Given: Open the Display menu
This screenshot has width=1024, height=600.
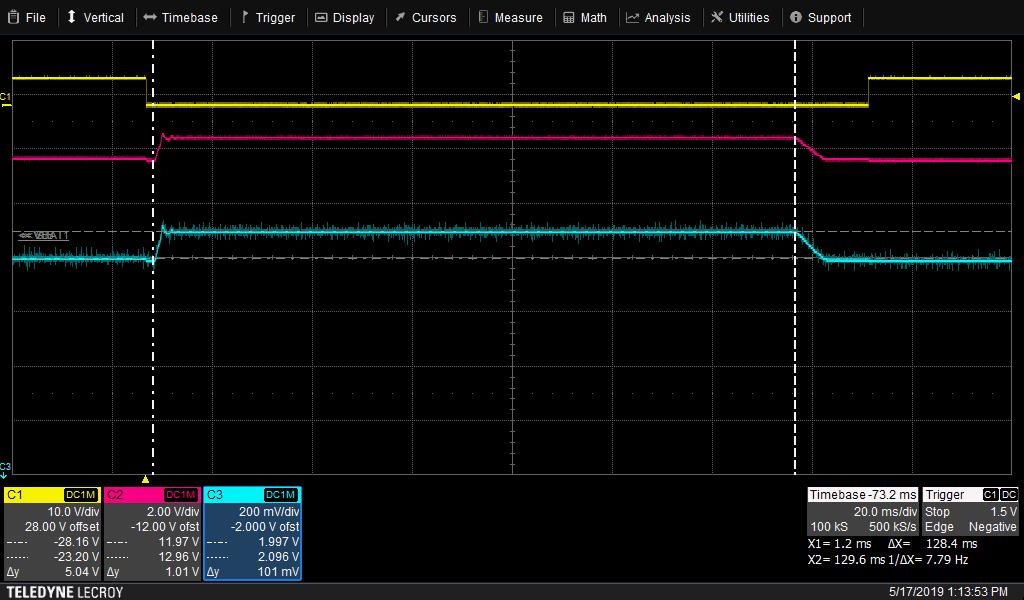Looking at the screenshot, I should (345, 18).
